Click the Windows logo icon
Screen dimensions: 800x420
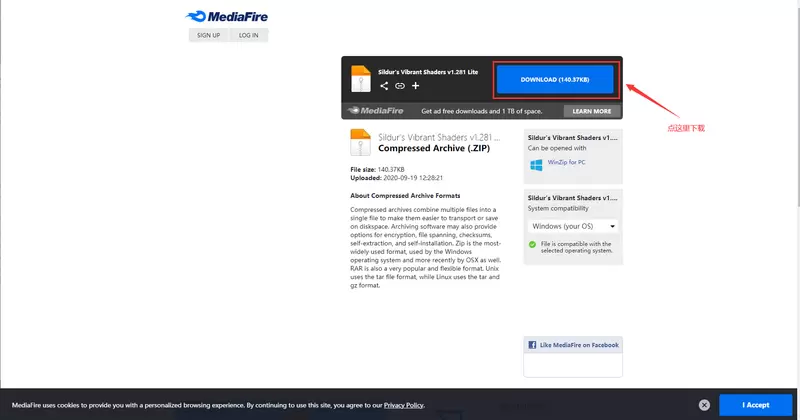pyautogui.click(x=536, y=165)
